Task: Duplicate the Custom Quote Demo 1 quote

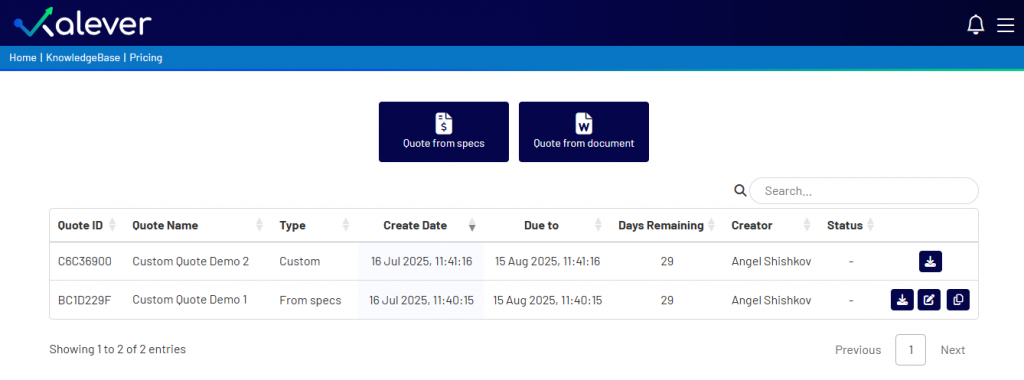Action: (x=958, y=300)
